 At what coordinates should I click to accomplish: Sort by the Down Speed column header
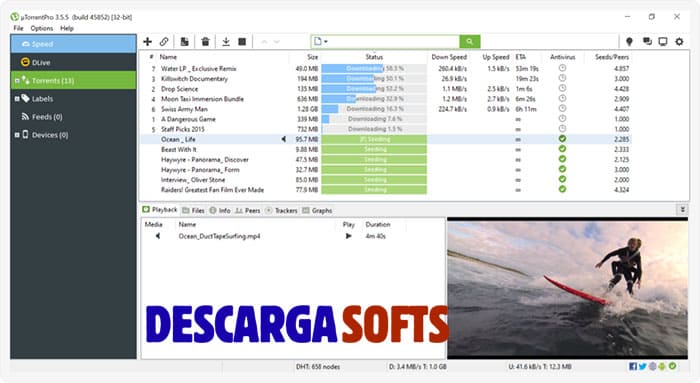tap(449, 57)
